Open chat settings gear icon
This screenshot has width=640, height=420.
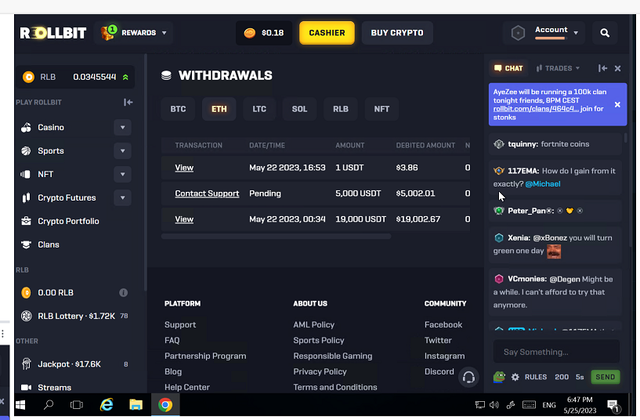(x=515, y=377)
